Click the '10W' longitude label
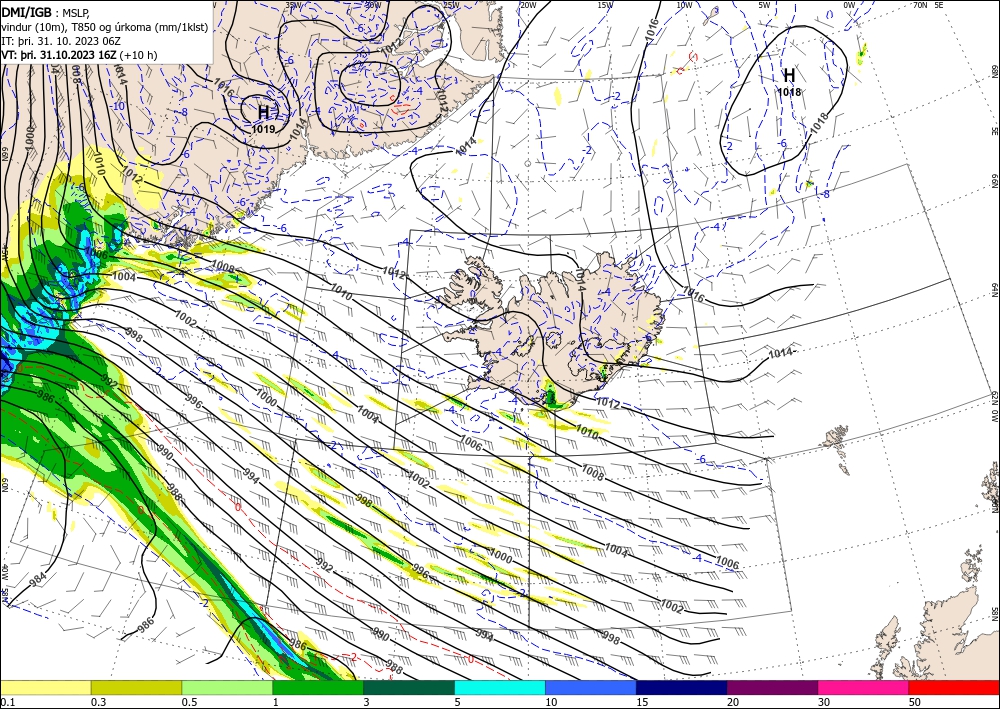The height and width of the screenshot is (709, 1000). click(x=684, y=5)
